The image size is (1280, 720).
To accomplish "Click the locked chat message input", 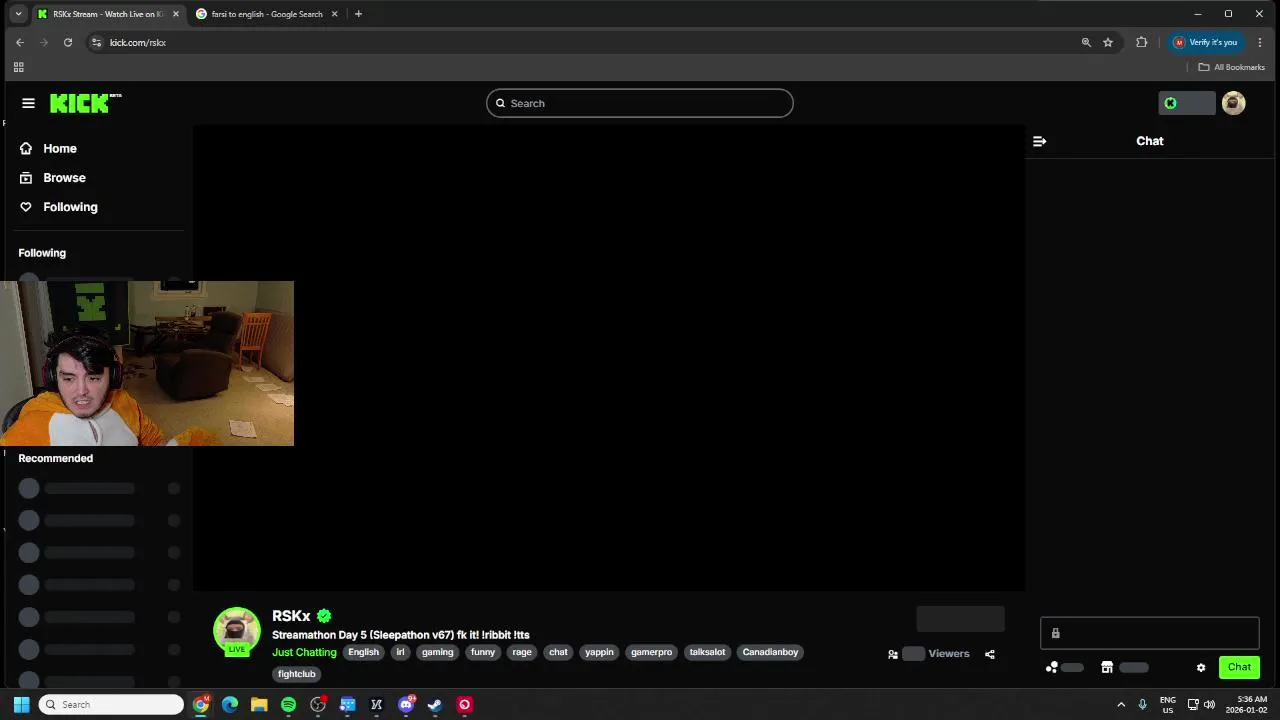I will click(1149, 633).
